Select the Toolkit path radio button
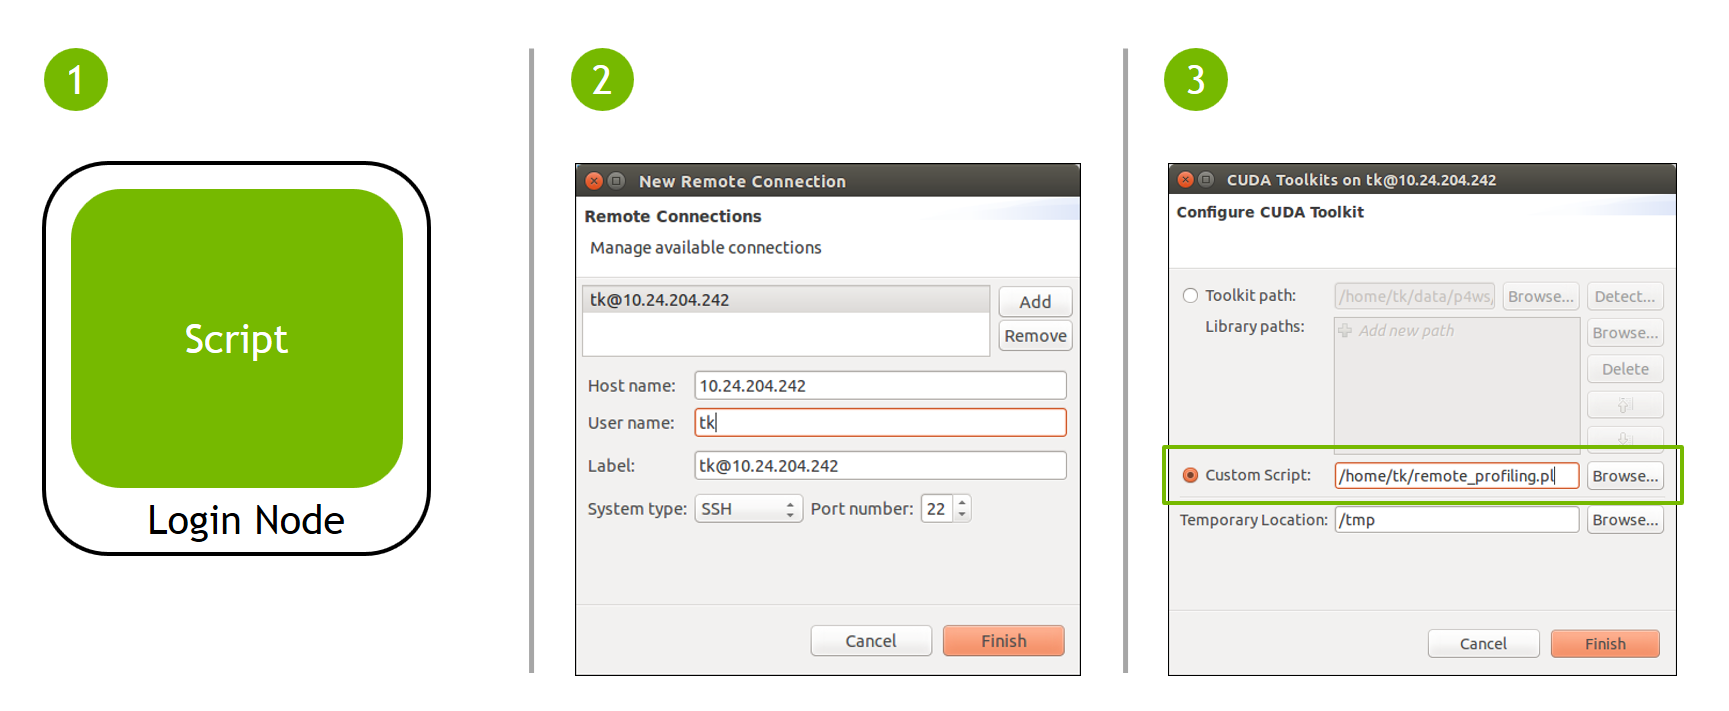 1190,296
